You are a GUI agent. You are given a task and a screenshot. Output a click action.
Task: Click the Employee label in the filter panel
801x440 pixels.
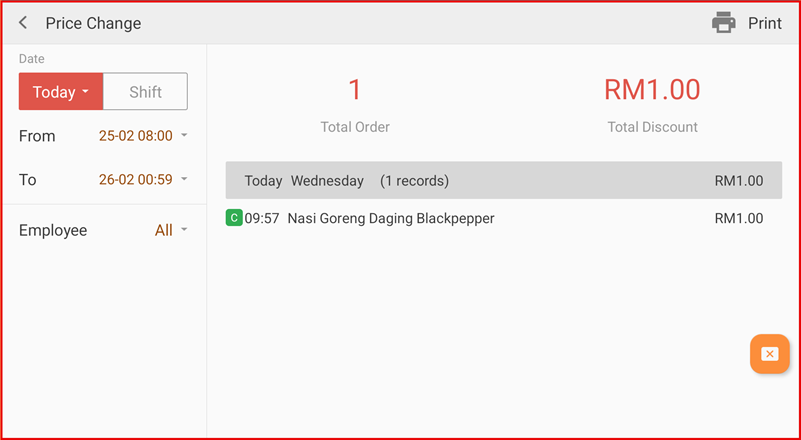point(53,230)
